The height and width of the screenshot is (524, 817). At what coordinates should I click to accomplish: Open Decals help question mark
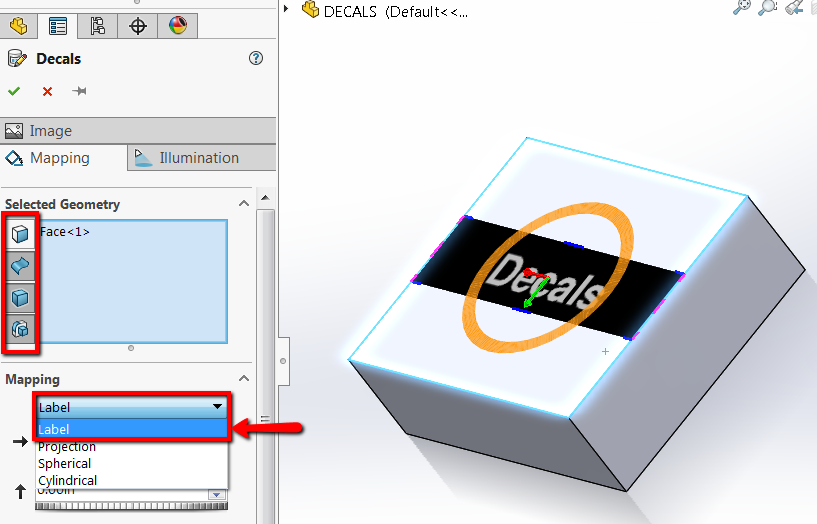[x=256, y=58]
